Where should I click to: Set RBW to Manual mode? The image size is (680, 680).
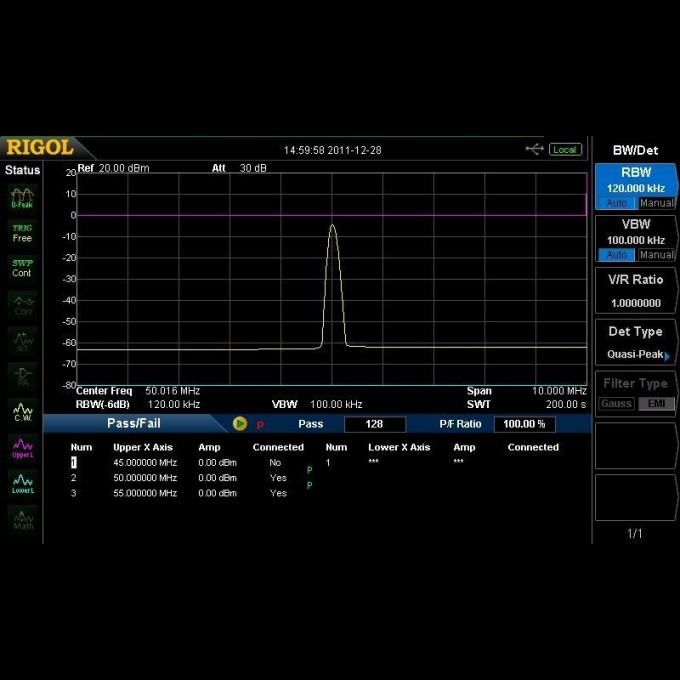coord(657,203)
